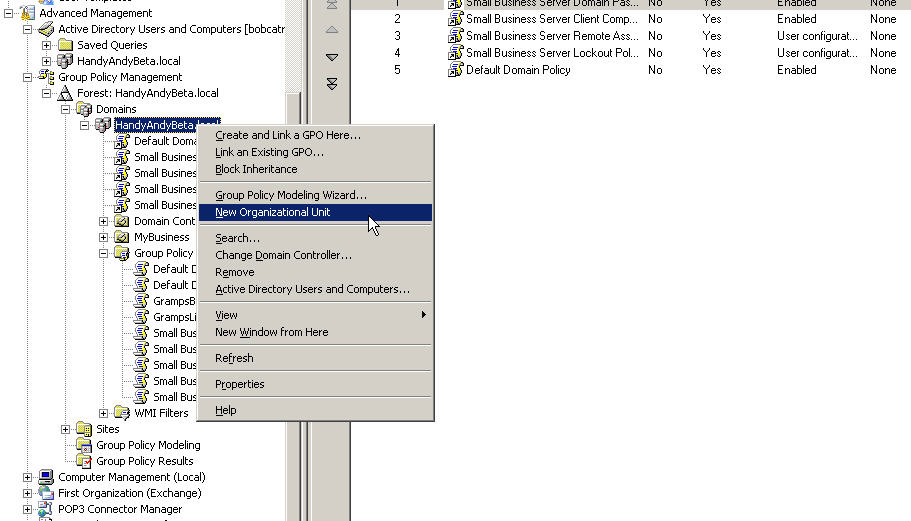Click Help in the context menu
The width and height of the screenshot is (911, 521).
tap(315, 410)
